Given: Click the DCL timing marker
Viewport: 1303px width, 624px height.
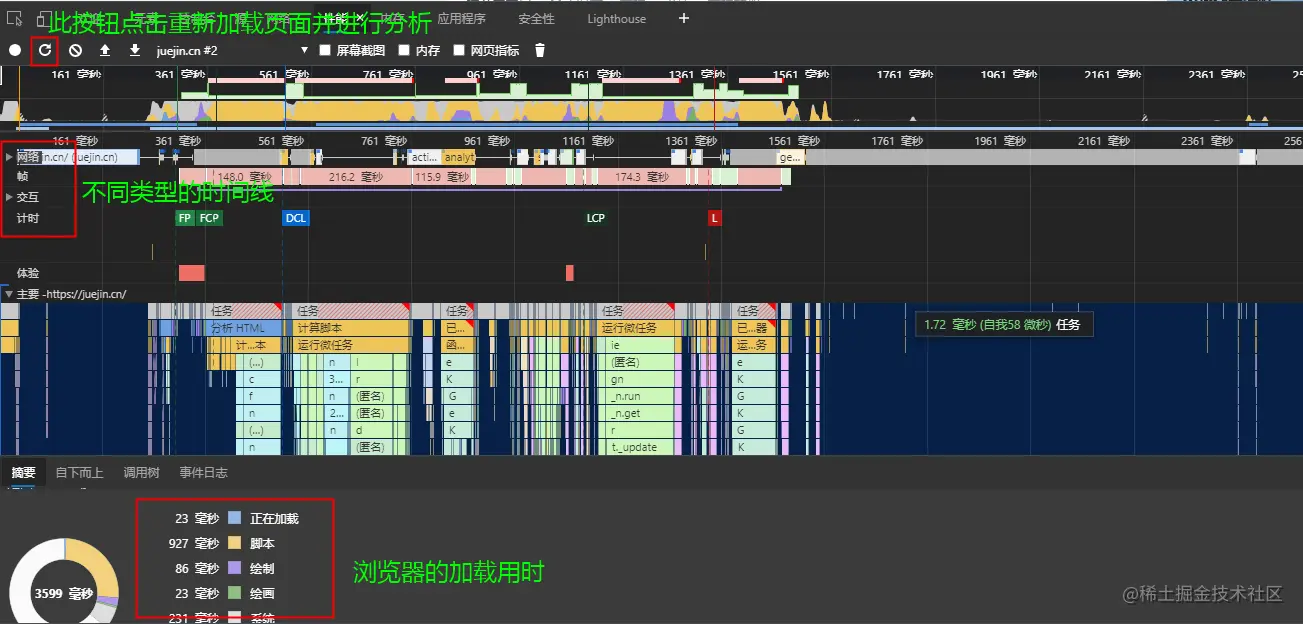Looking at the screenshot, I should 296,218.
